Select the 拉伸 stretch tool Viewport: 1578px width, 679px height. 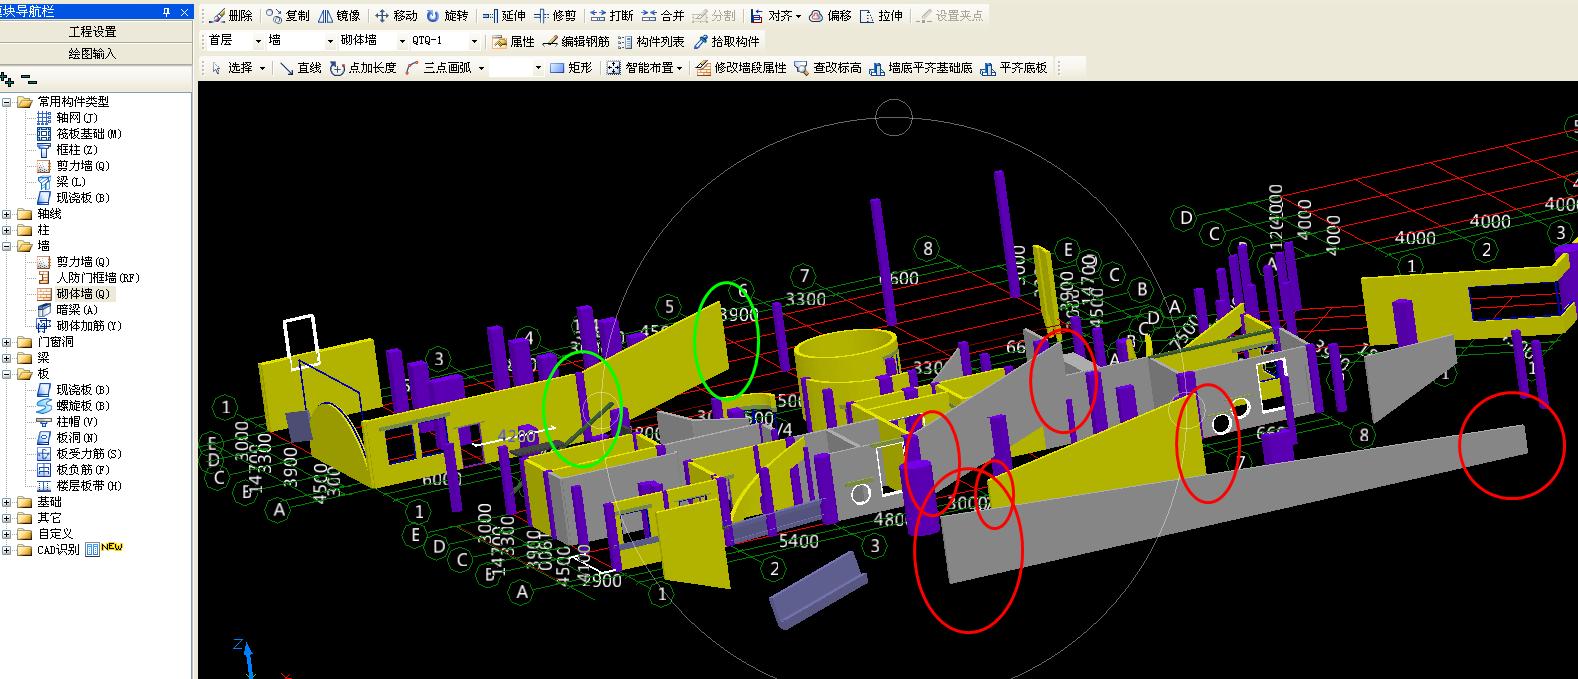point(882,16)
